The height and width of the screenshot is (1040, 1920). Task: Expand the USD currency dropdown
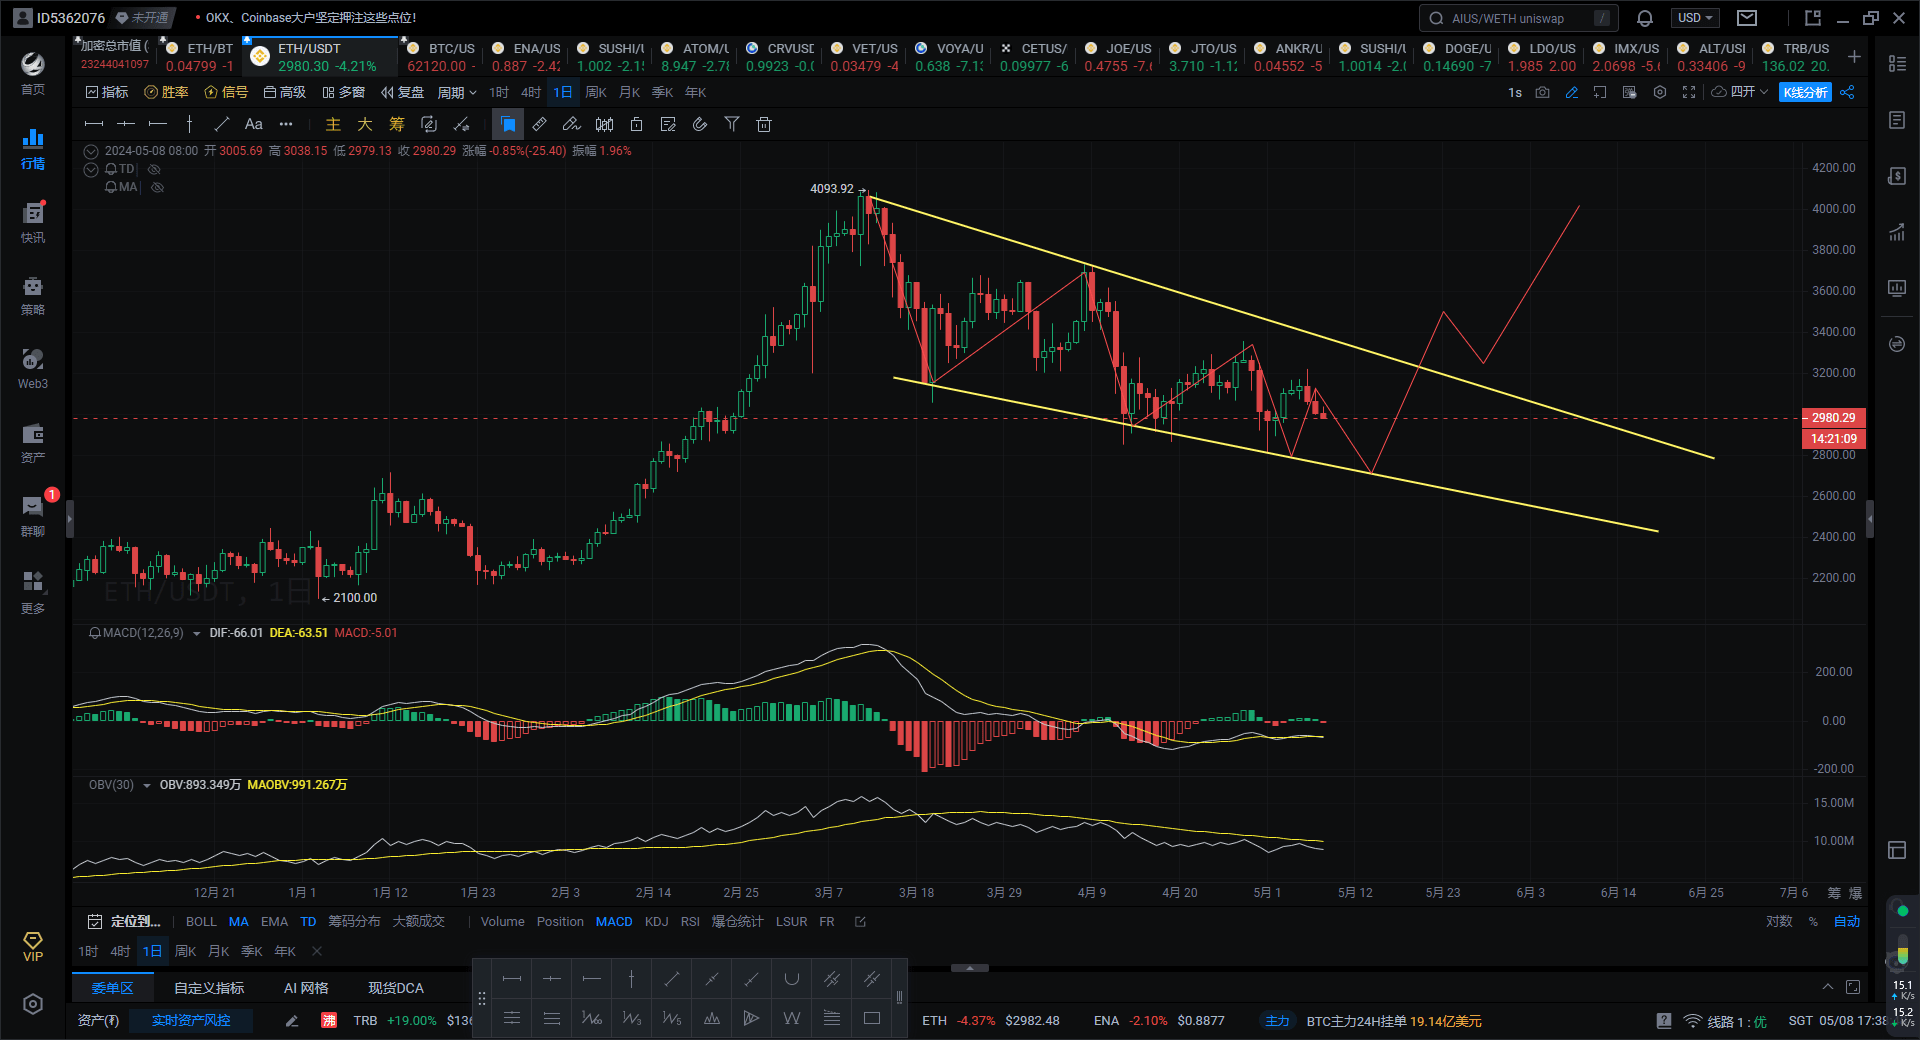1694,17
